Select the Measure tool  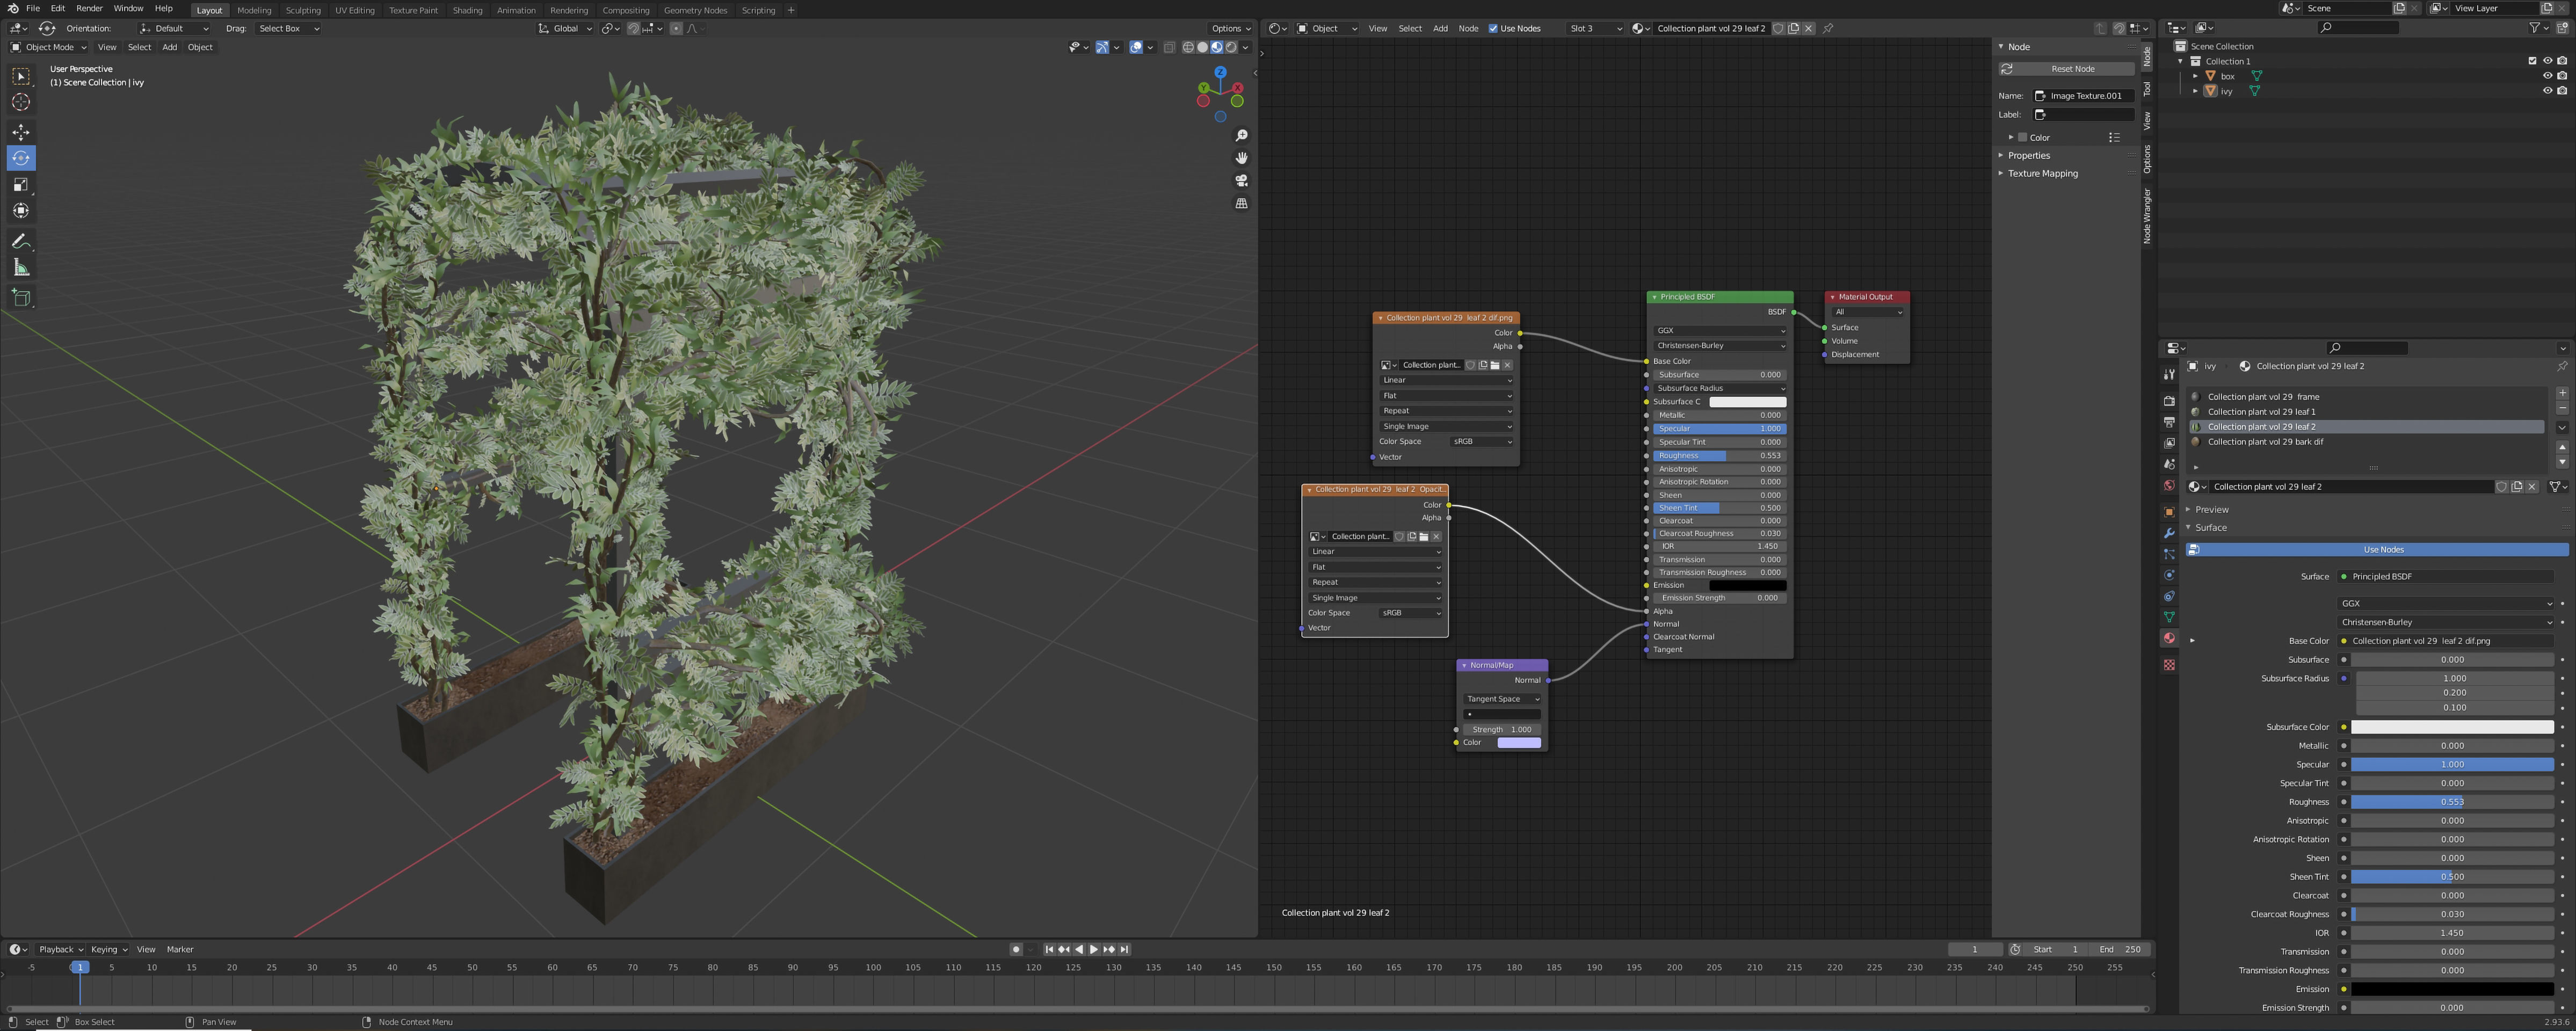[x=21, y=267]
